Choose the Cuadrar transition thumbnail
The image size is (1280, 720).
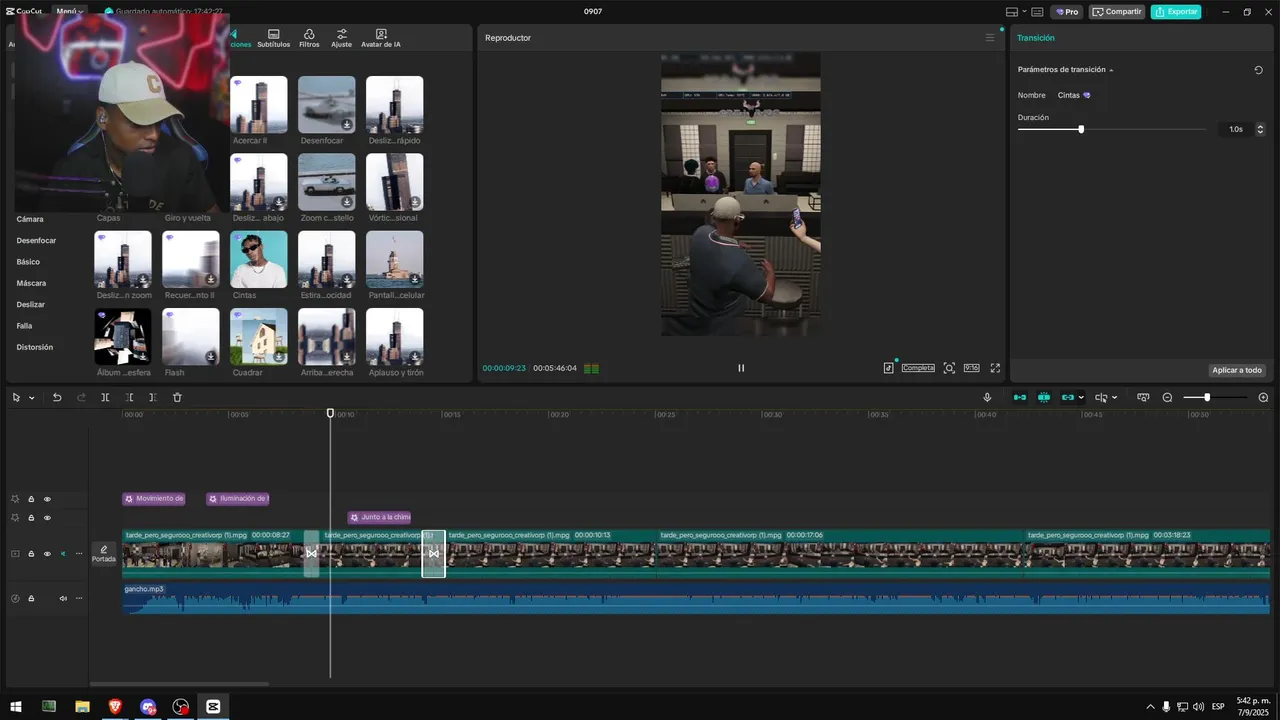[x=259, y=337]
